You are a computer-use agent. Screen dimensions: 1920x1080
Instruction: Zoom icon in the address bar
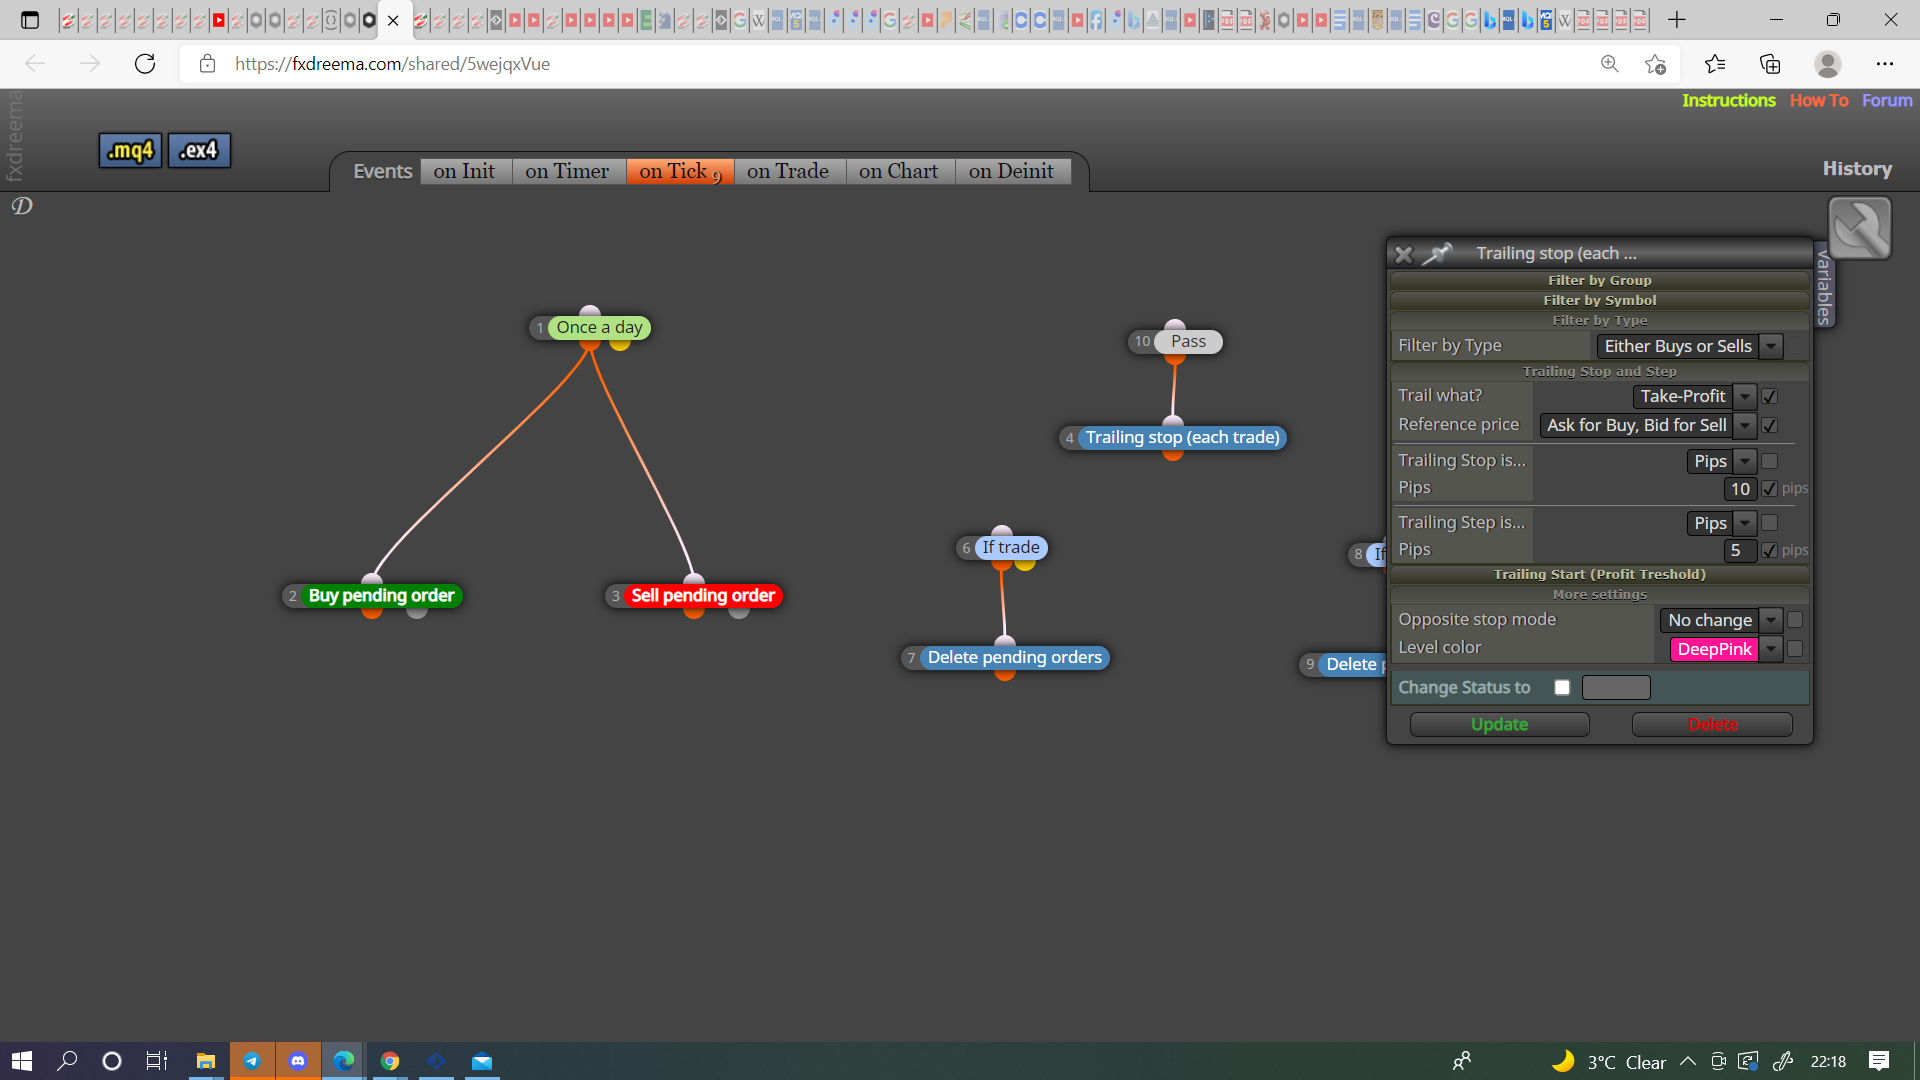click(1609, 64)
